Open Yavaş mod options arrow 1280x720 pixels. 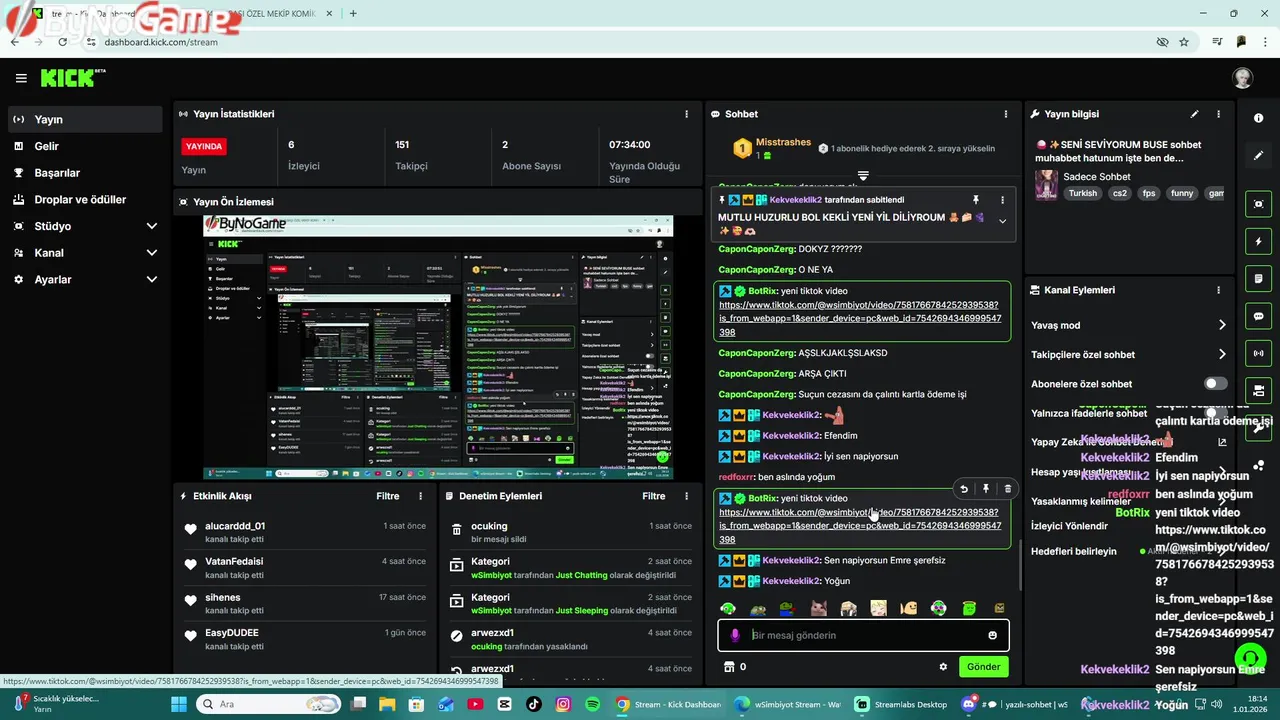pyautogui.click(x=1222, y=325)
